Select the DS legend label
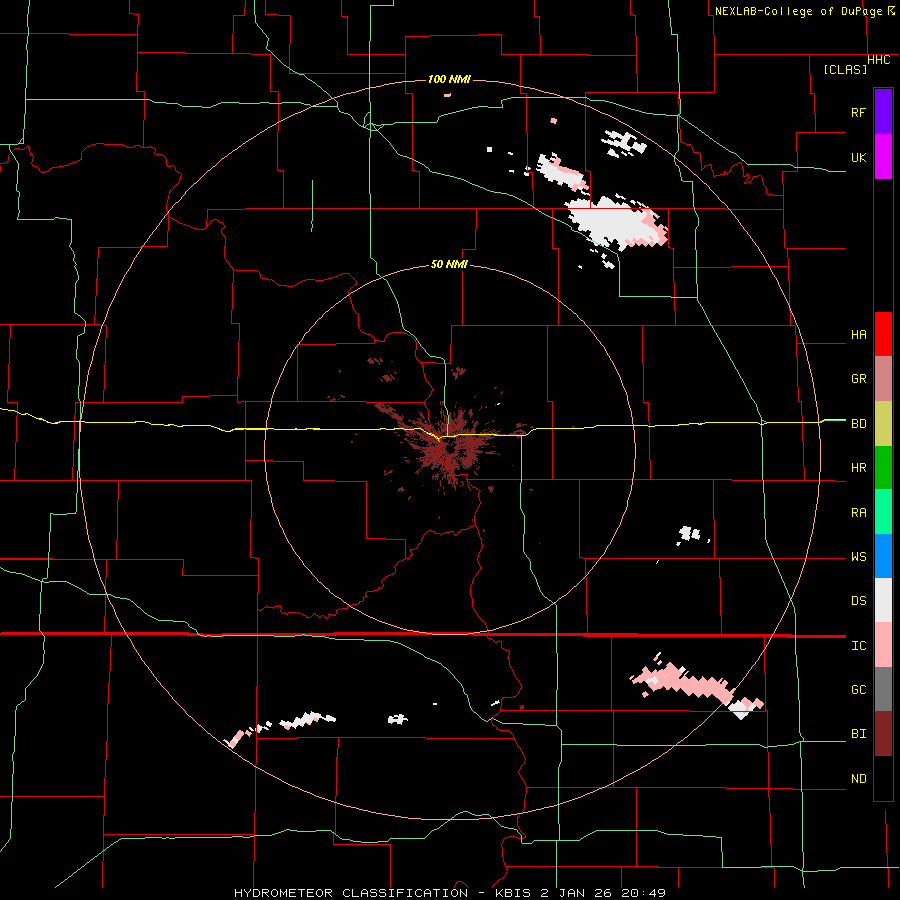The image size is (900, 900). 858,601
